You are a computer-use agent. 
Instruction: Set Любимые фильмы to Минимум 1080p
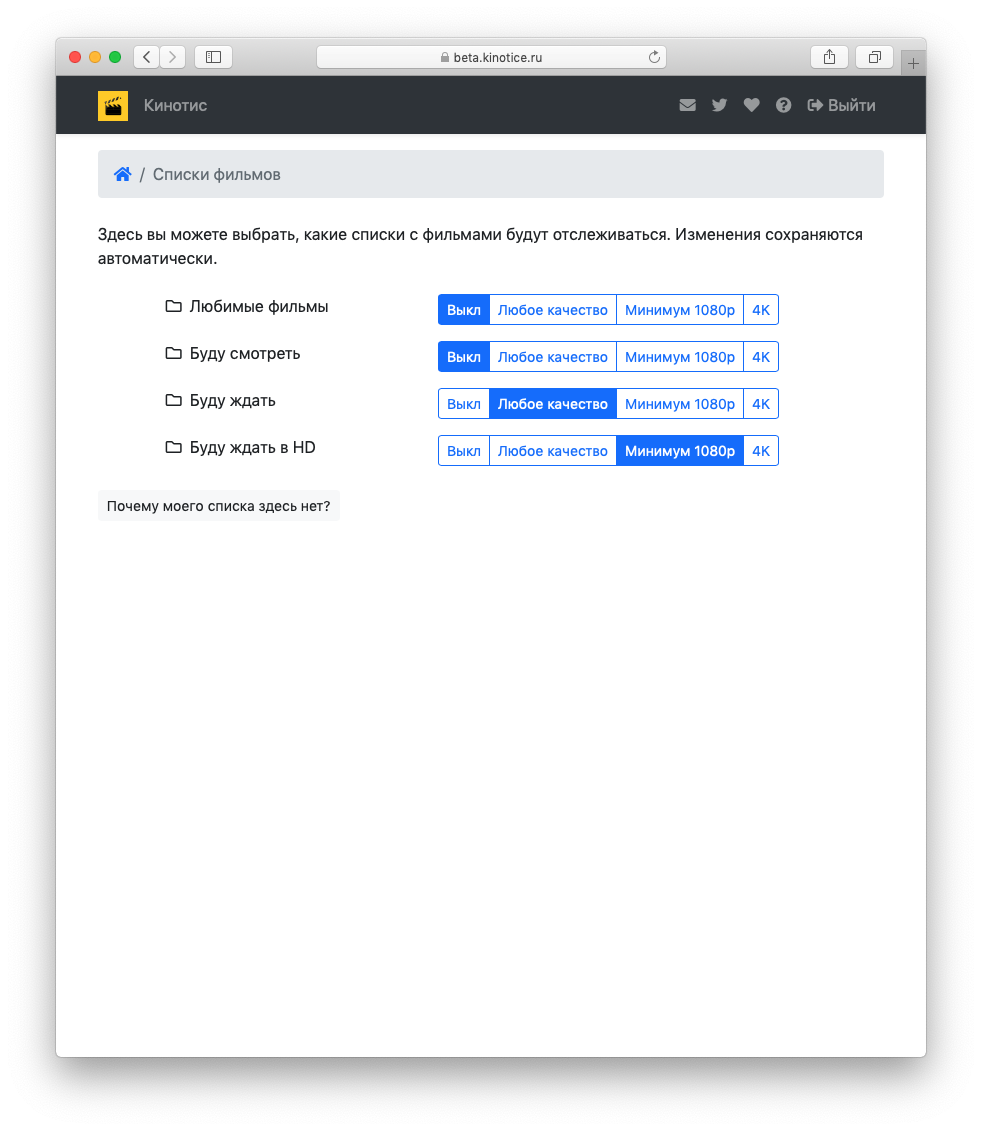pyautogui.click(x=680, y=310)
